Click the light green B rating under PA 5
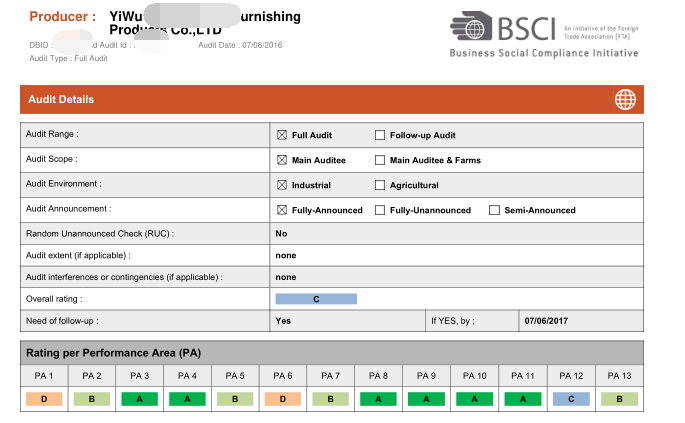The image size is (685, 423). pyautogui.click(x=235, y=399)
